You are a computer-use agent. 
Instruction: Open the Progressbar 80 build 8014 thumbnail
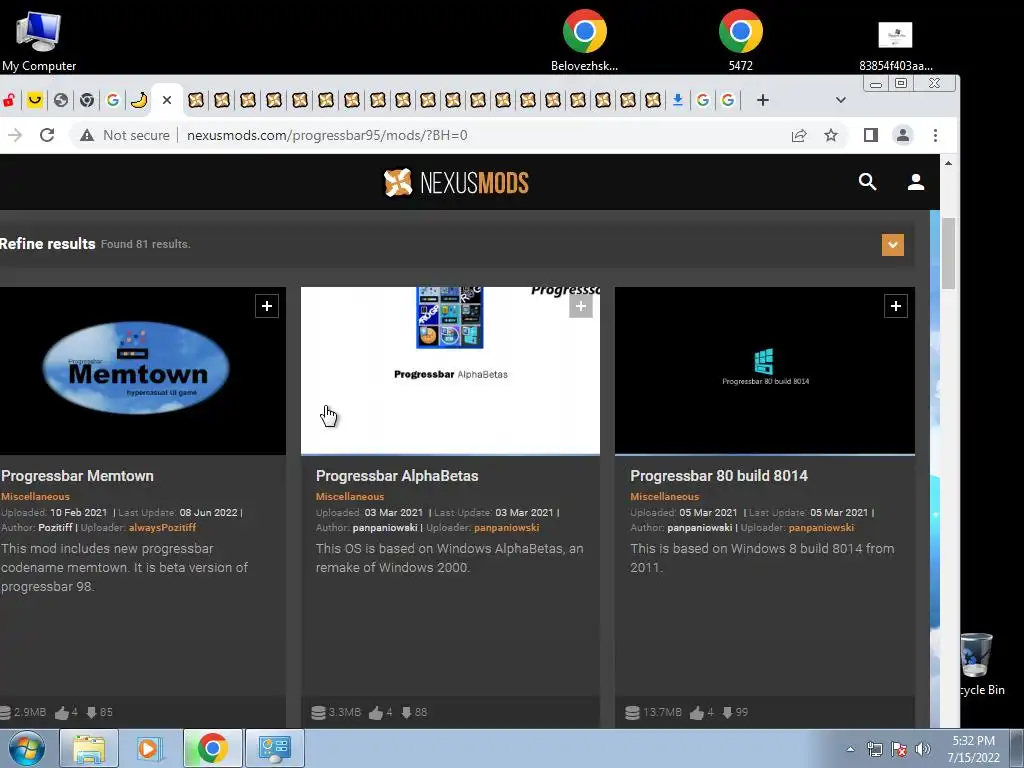tap(765, 370)
